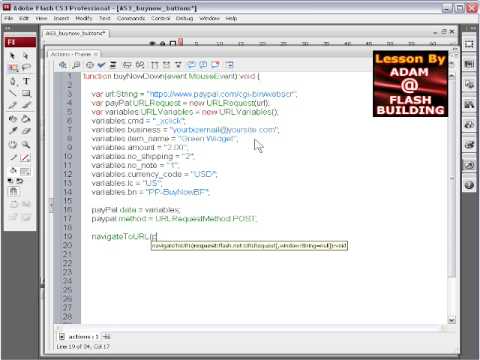Click the Find icon in Actions toolbar
This screenshot has width=480, height=360.
tap(76, 65)
